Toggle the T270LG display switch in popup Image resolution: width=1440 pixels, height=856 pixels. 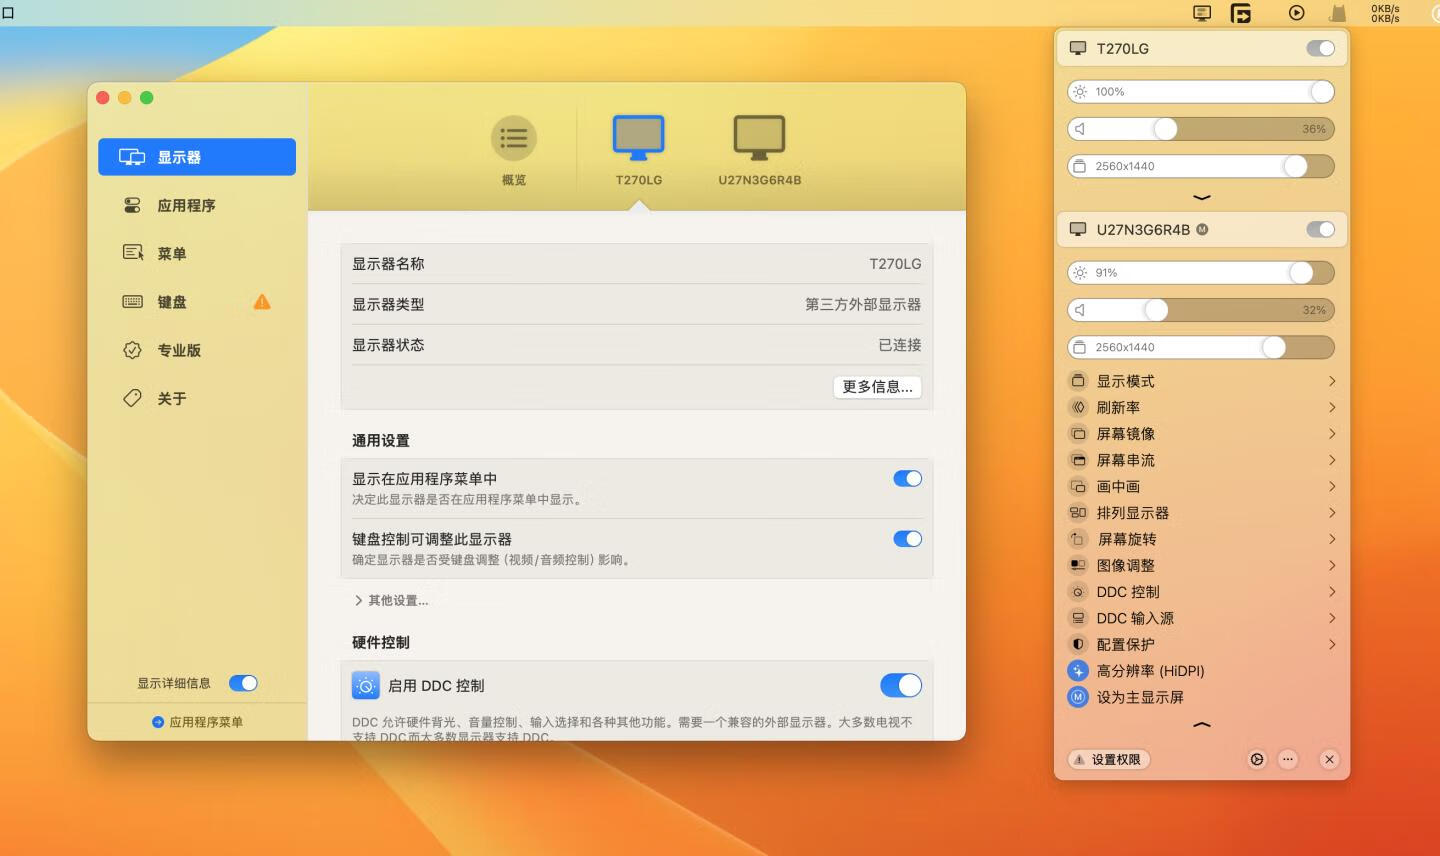[1320, 48]
